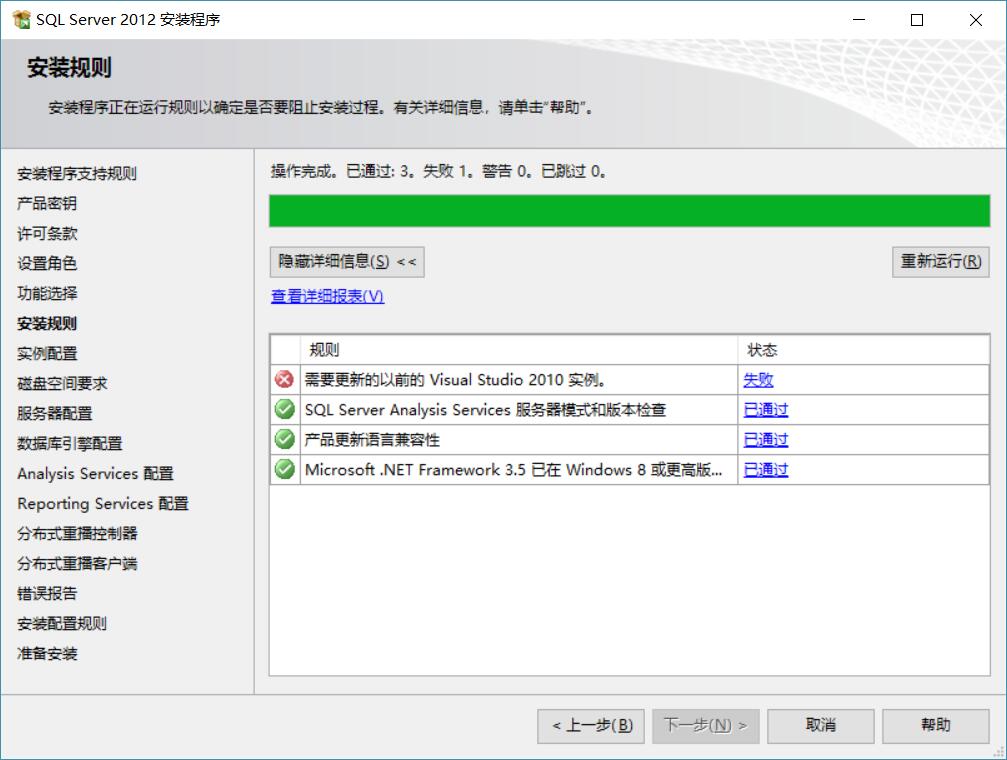Viewport: 1007px width, 760px height.
Task: Click rule text 需要更新的以前的 Visual Studio 2010 实例
Action: coord(455,380)
